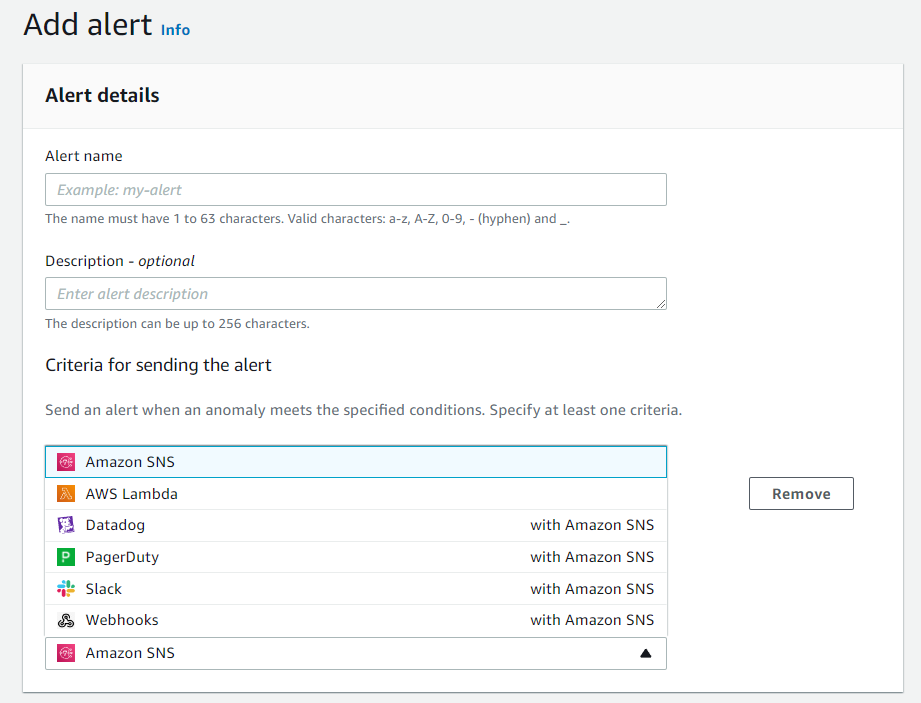
Task: Click the Amazon SNS icon in the highlighted option
Action: [x=66, y=462]
